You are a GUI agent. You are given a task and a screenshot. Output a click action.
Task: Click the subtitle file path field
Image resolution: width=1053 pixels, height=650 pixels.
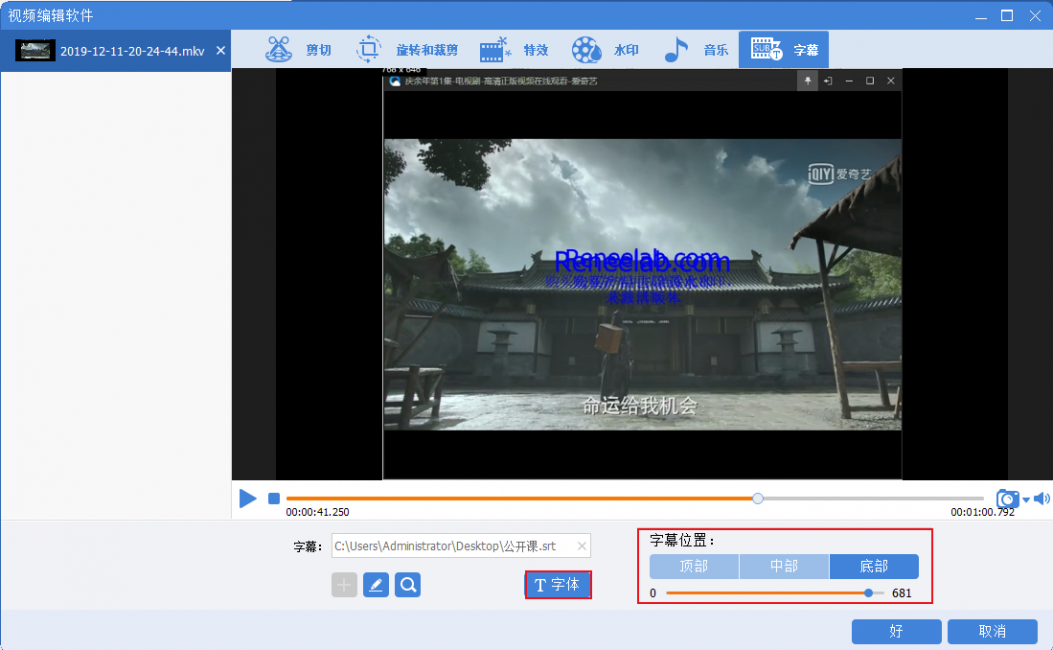pos(461,546)
